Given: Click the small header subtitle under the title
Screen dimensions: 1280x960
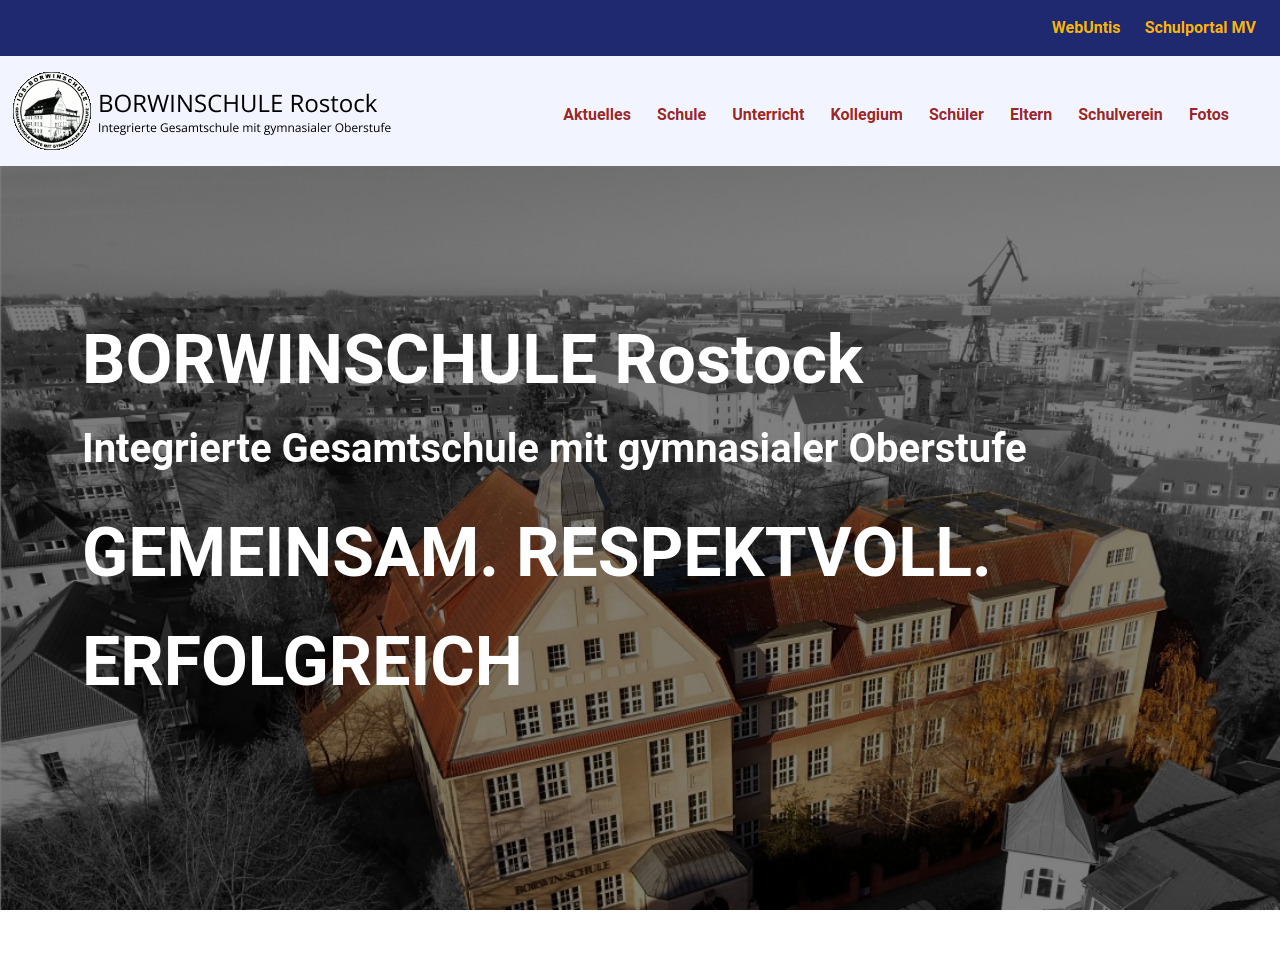Looking at the screenshot, I should [x=244, y=128].
